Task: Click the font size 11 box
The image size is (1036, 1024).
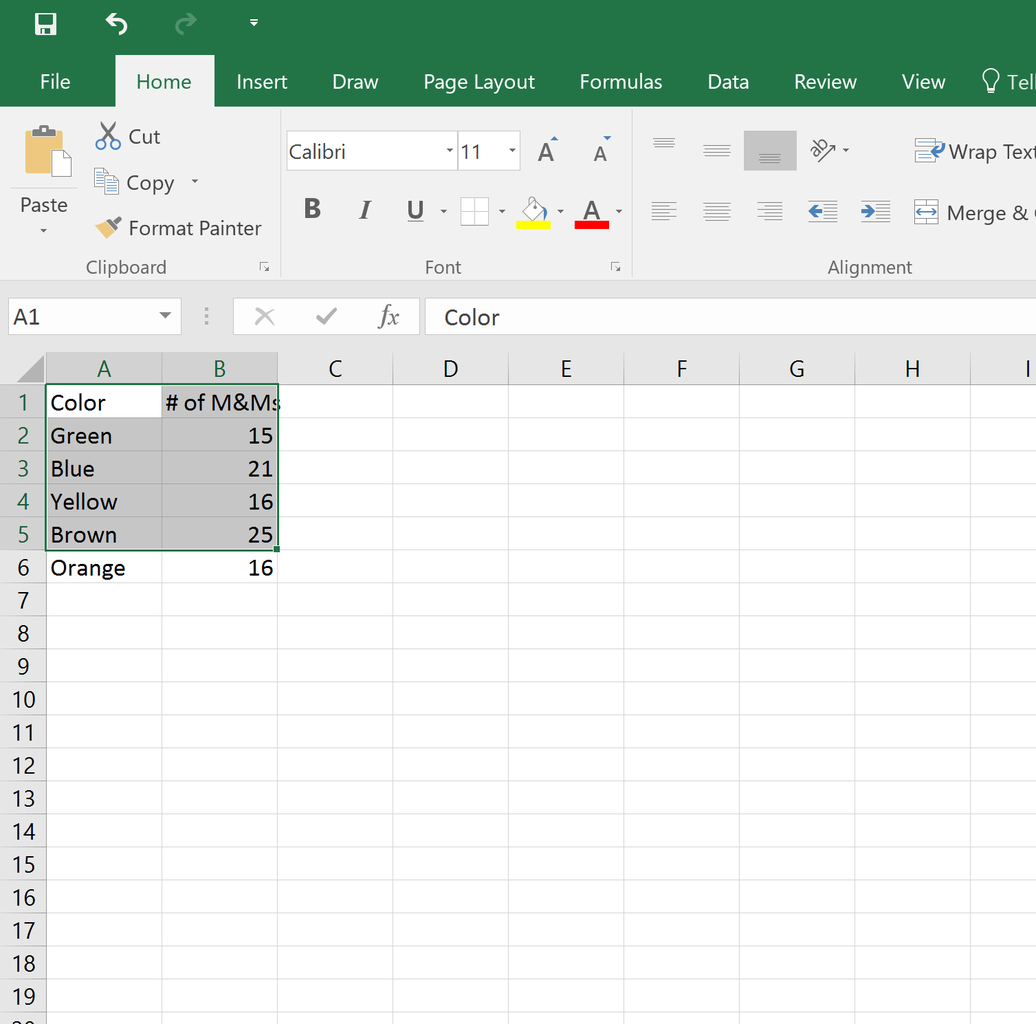Action: (x=481, y=151)
